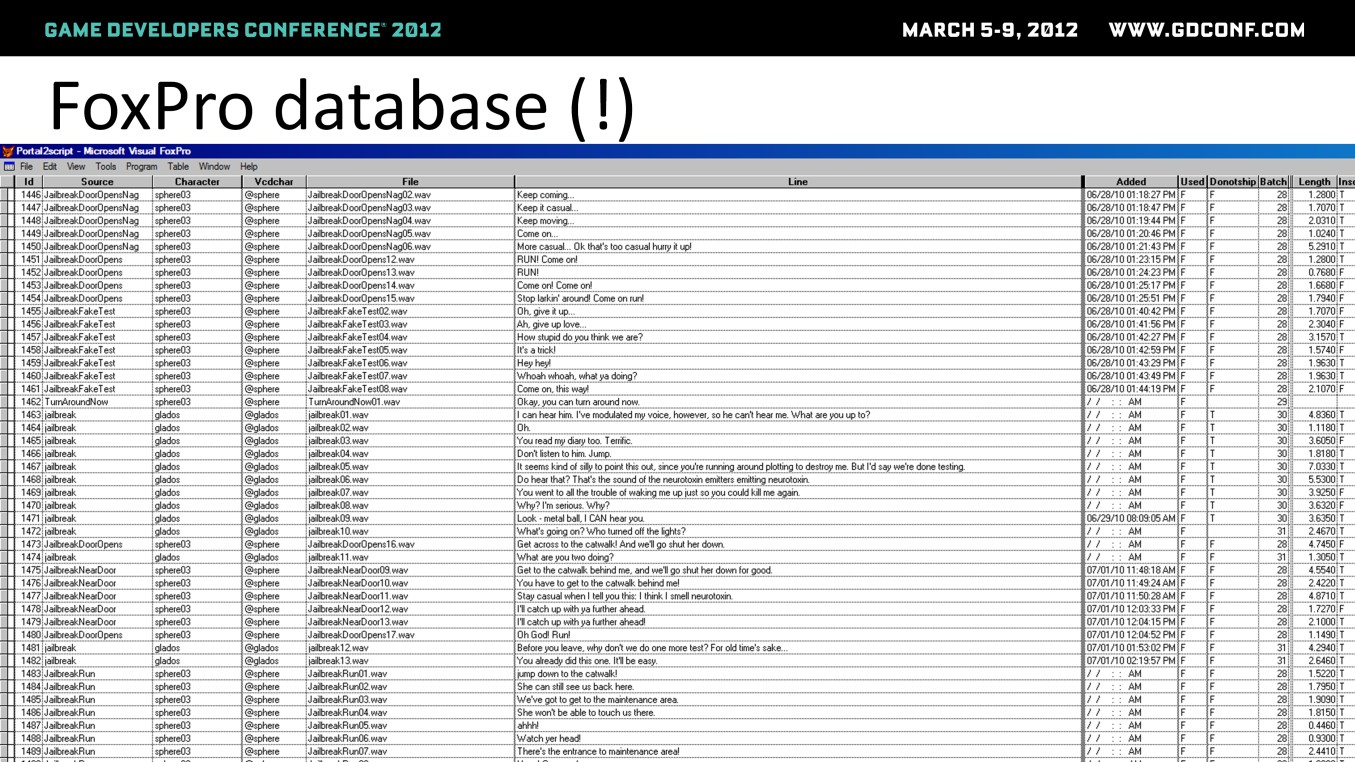Click the line "What are you two doing?"
Screen dimensions: 1355x762
tap(565, 558)
